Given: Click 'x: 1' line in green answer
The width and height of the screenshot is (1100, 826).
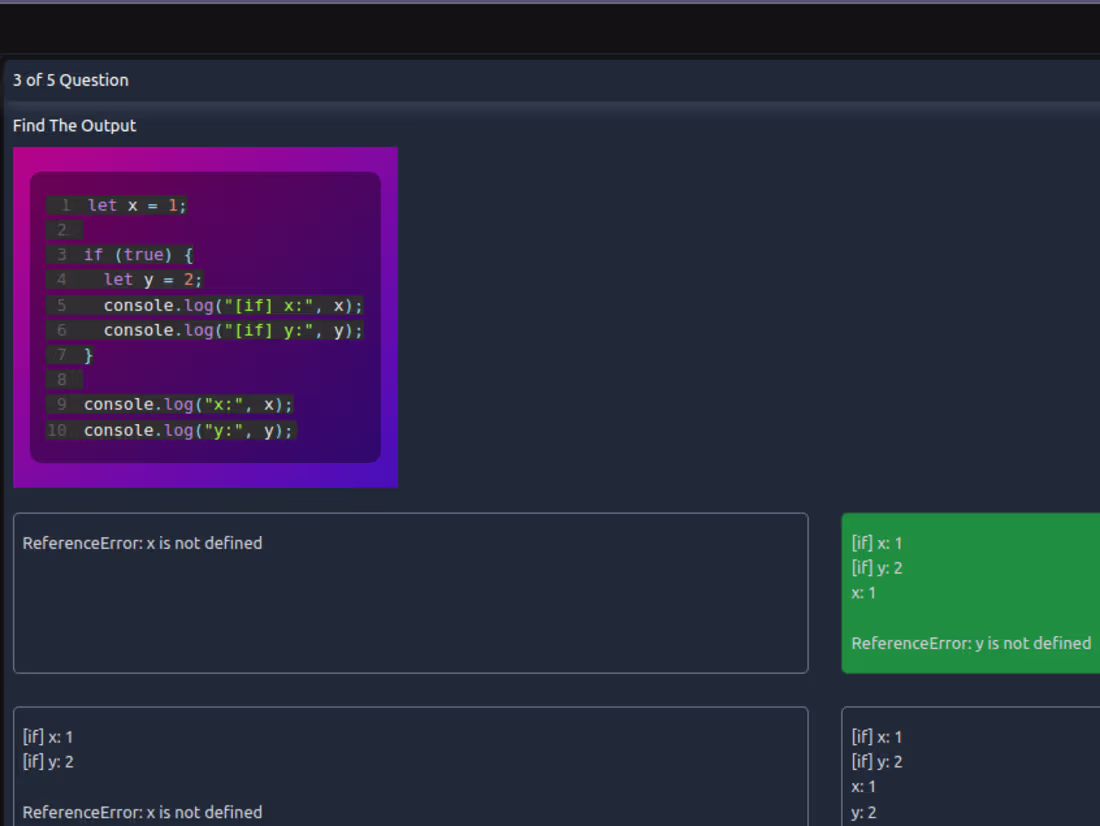Looking at the screenshot, I should 864,593.
